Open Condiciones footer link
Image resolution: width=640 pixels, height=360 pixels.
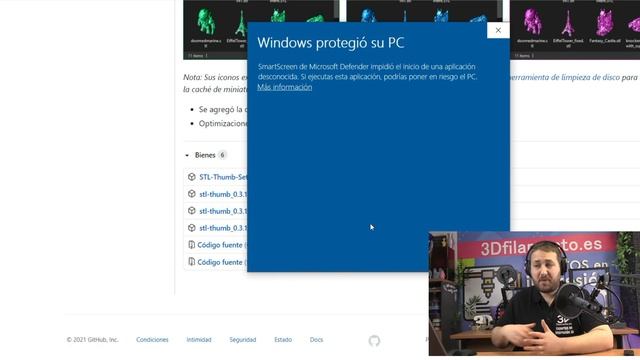point(152,340)
